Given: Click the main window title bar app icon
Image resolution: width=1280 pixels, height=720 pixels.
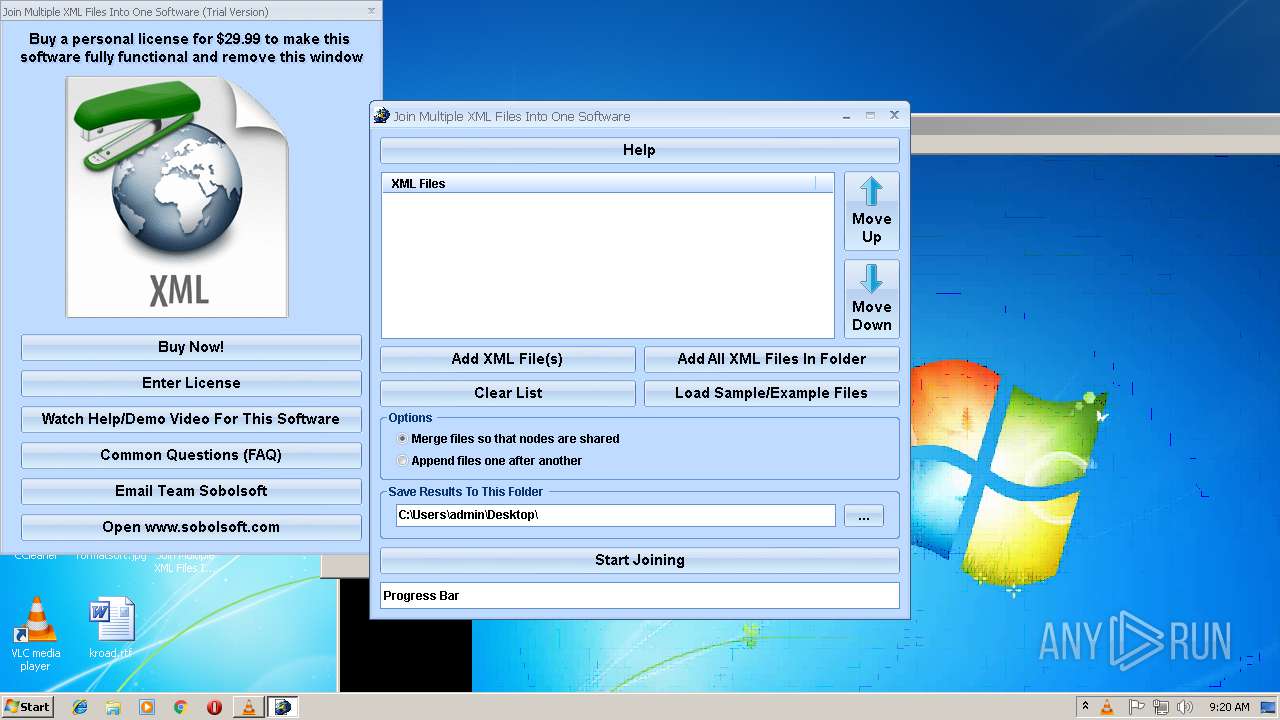Looking at the screenshot, I should [x=381, y=116].
